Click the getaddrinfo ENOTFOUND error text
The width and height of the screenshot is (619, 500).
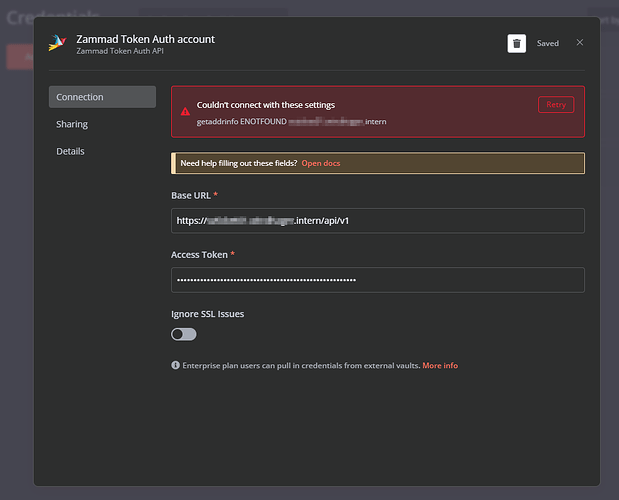(291, 122)
